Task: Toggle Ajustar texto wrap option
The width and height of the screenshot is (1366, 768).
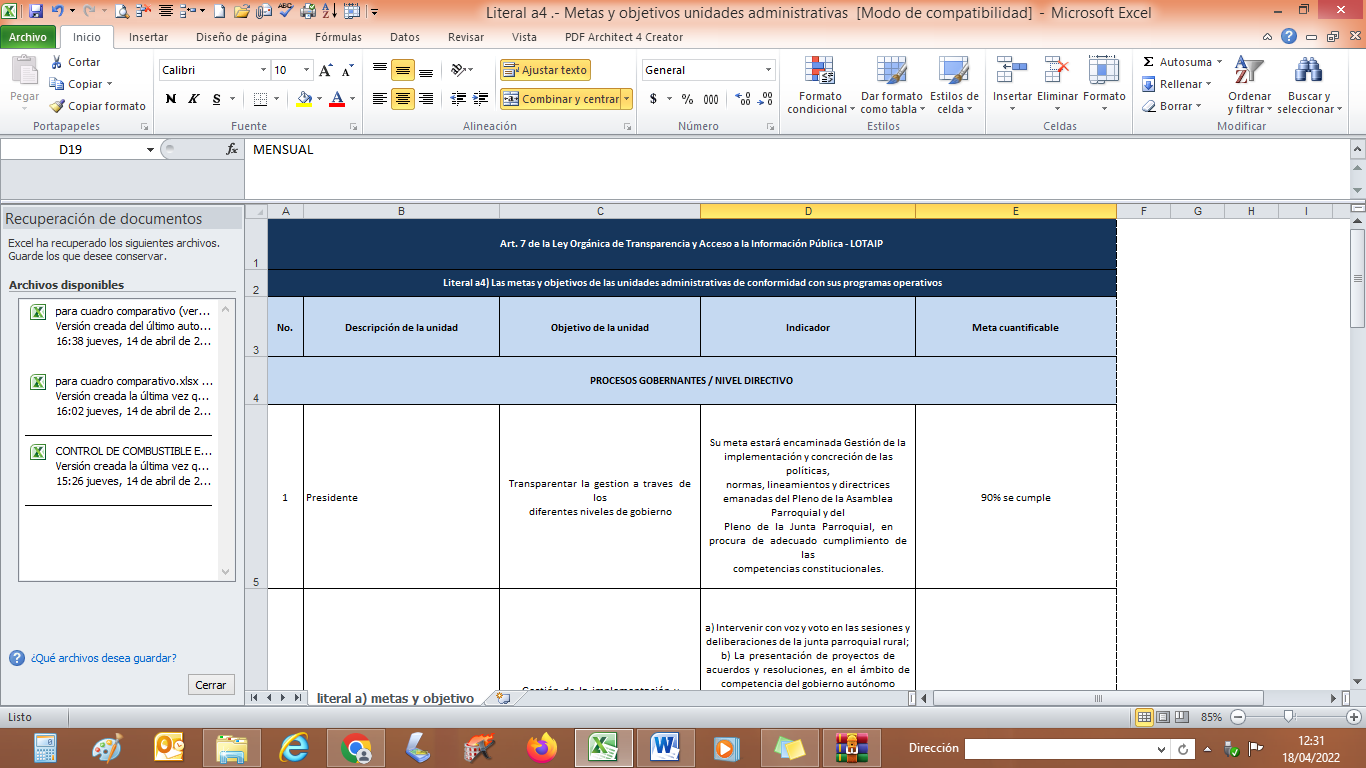Action: pyautogui.click(x=545, y=70)
